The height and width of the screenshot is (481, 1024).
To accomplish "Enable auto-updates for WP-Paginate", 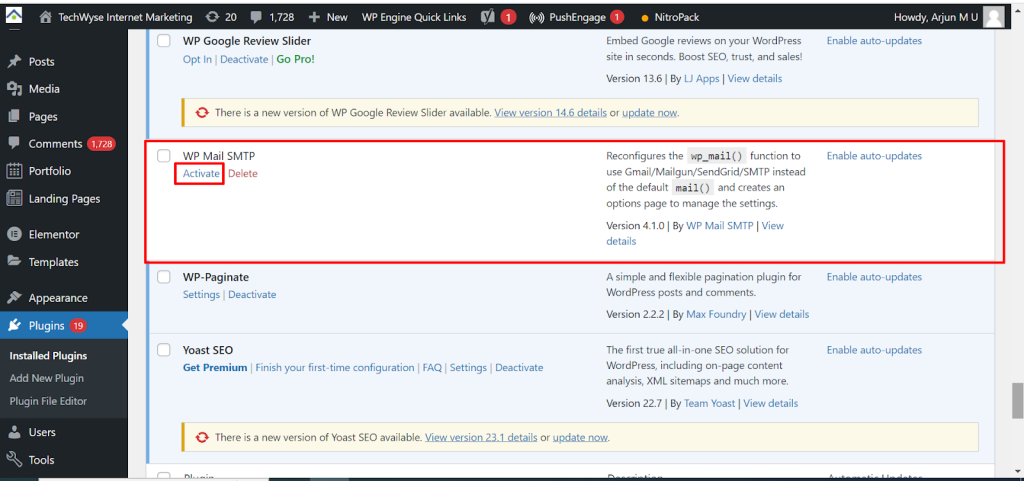I will [x=874, y=277].
